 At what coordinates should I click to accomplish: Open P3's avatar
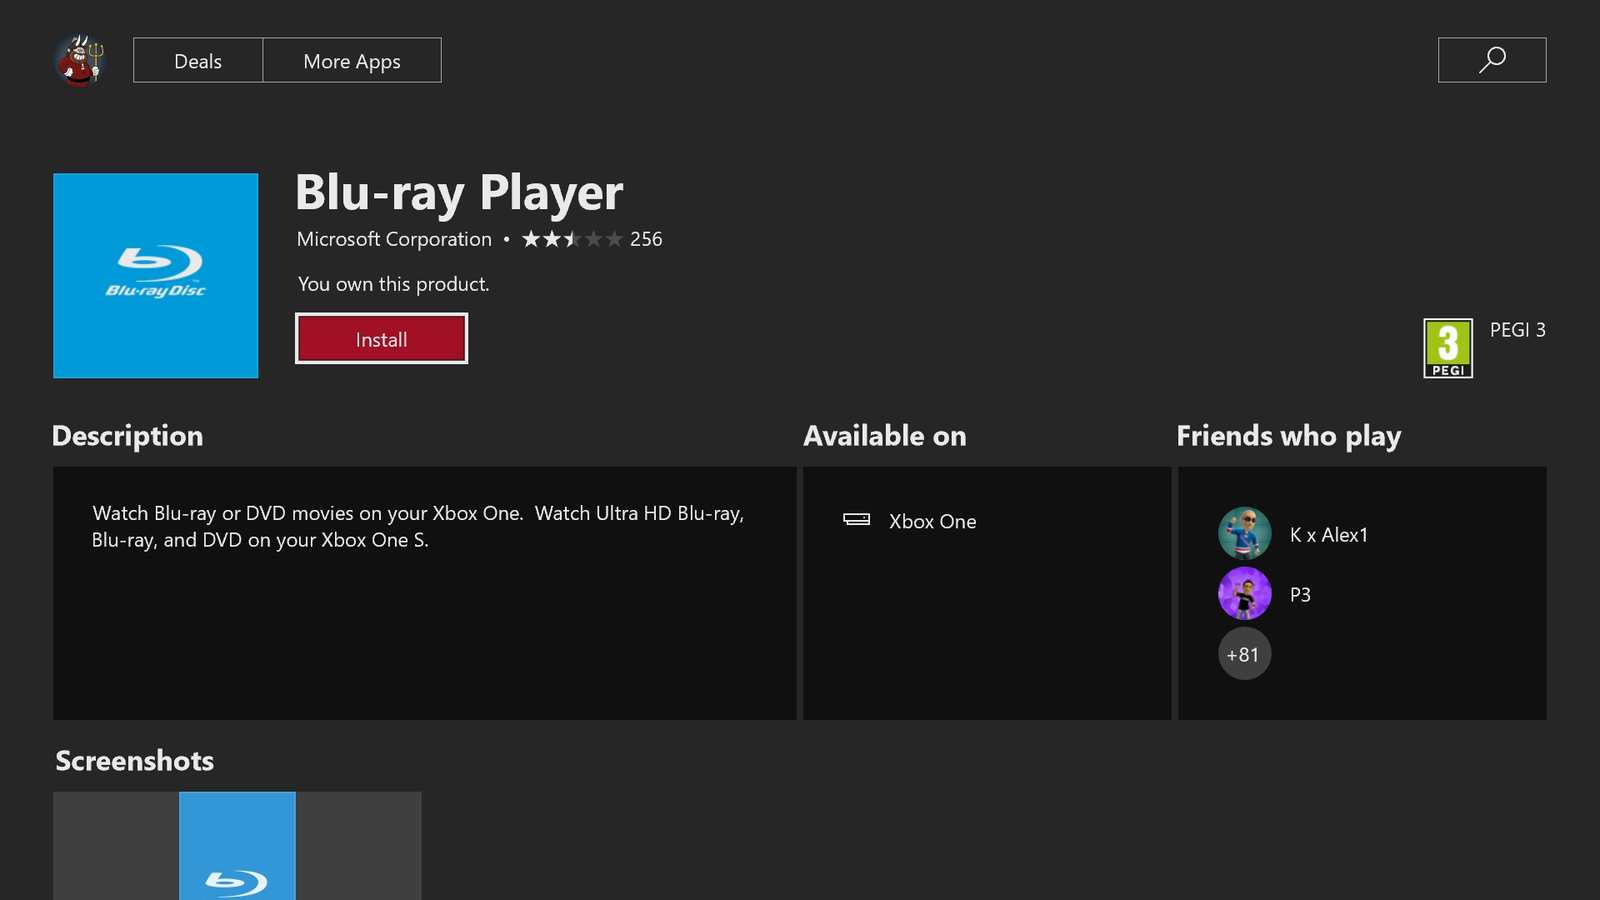point(1244,593)
